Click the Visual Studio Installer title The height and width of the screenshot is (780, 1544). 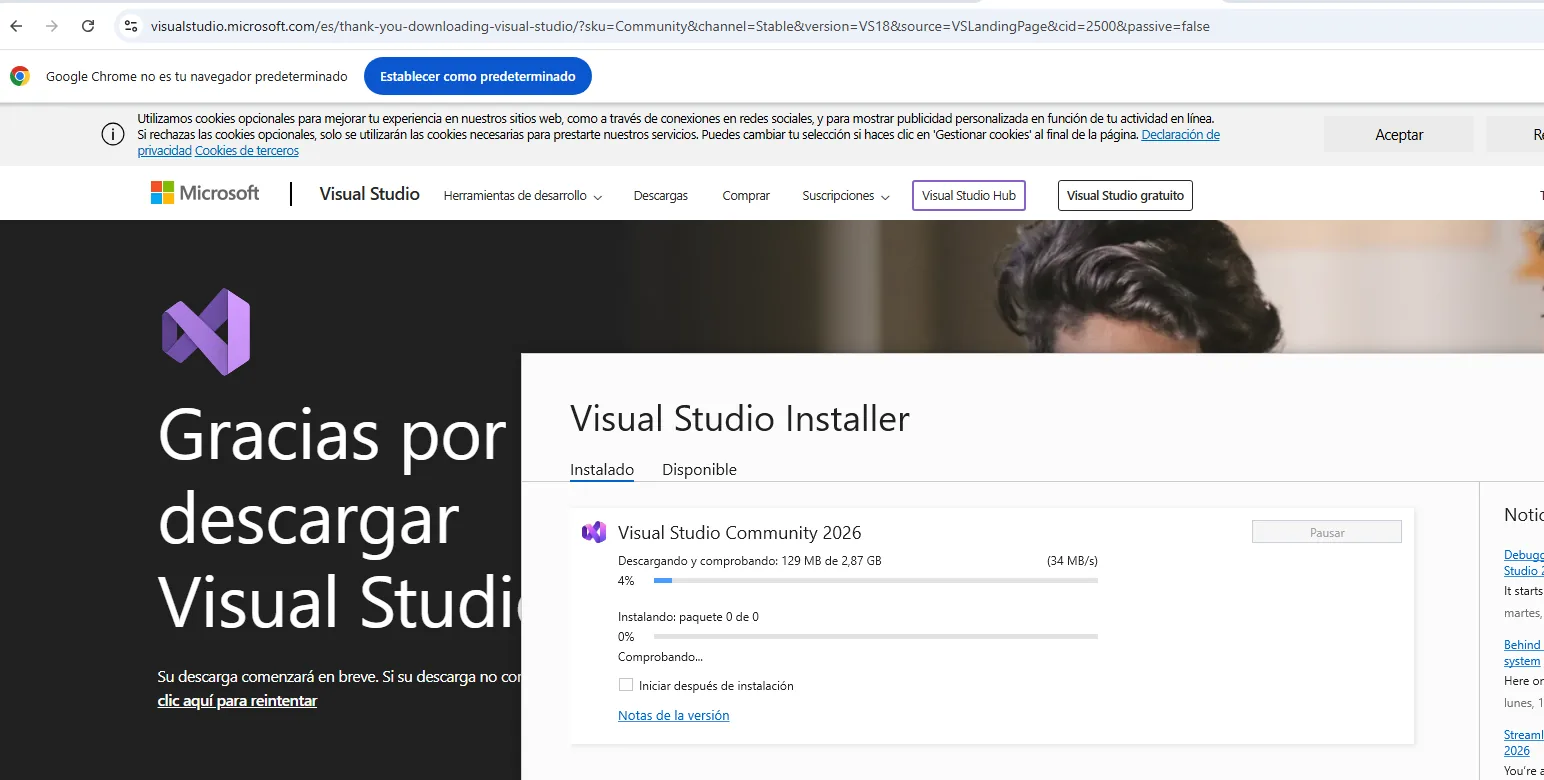[x=740, y=418]
